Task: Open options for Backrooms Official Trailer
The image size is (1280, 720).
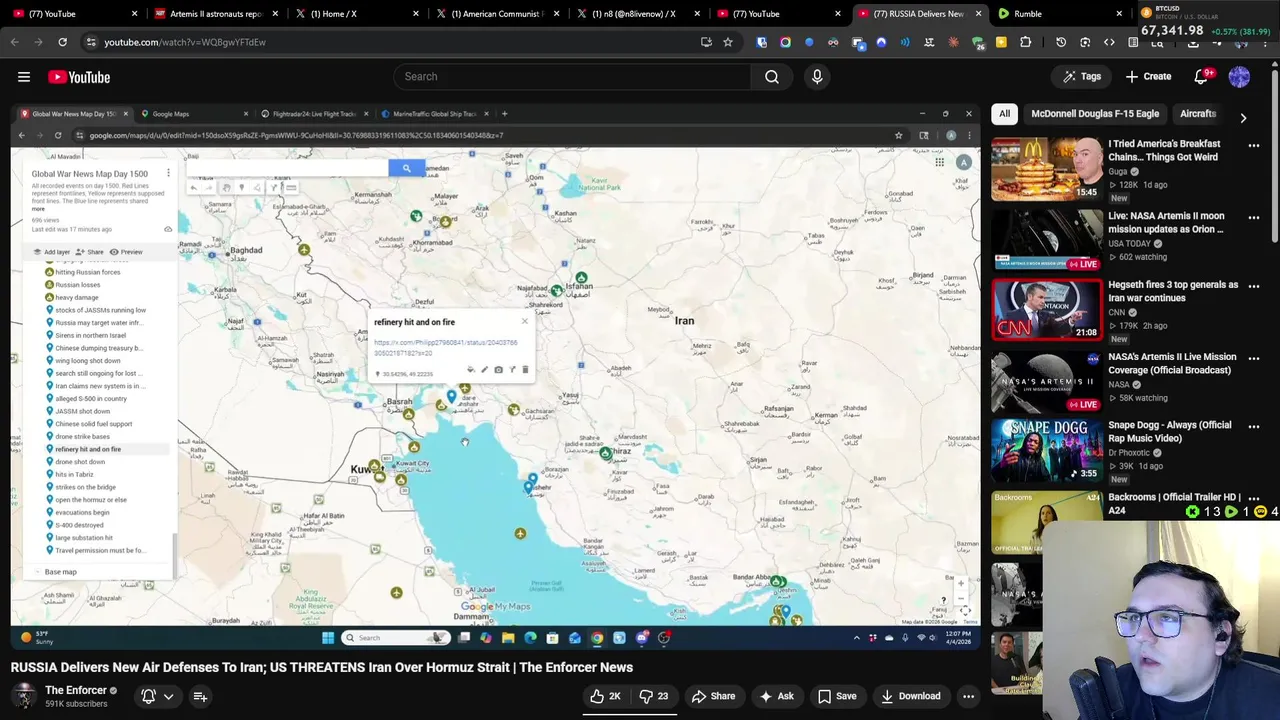Action: pos(1254,498)
